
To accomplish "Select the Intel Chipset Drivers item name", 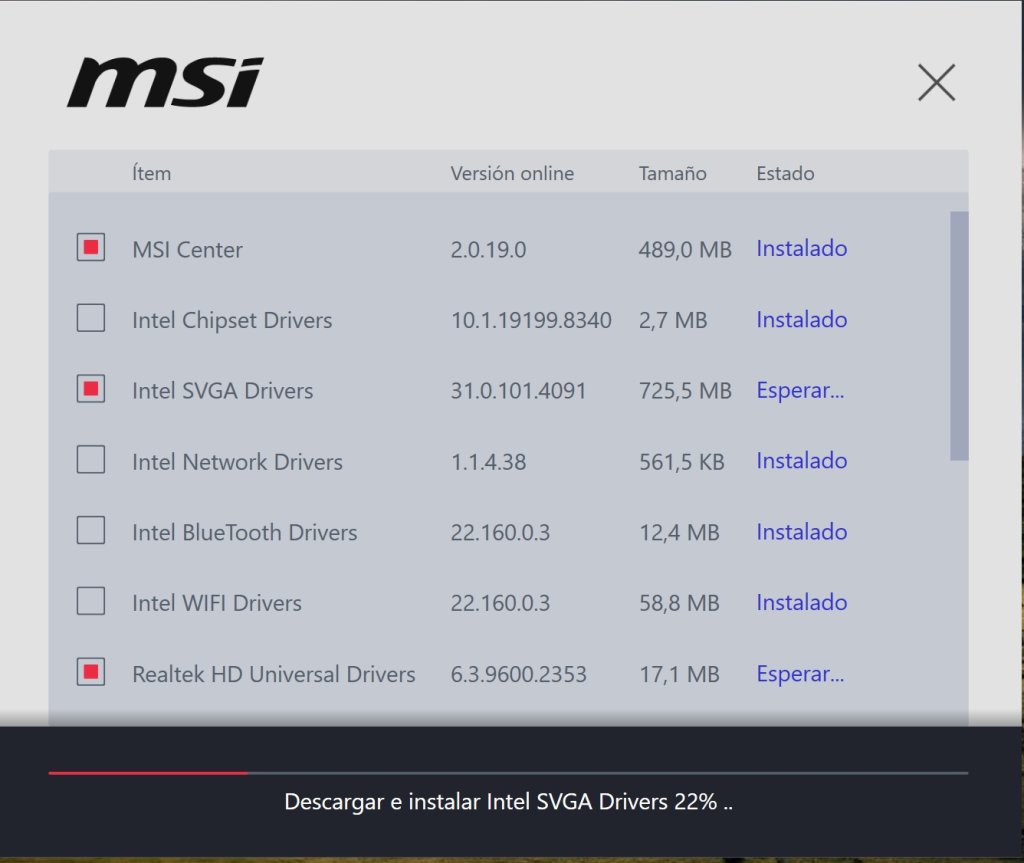I will [x=232, y=320].
